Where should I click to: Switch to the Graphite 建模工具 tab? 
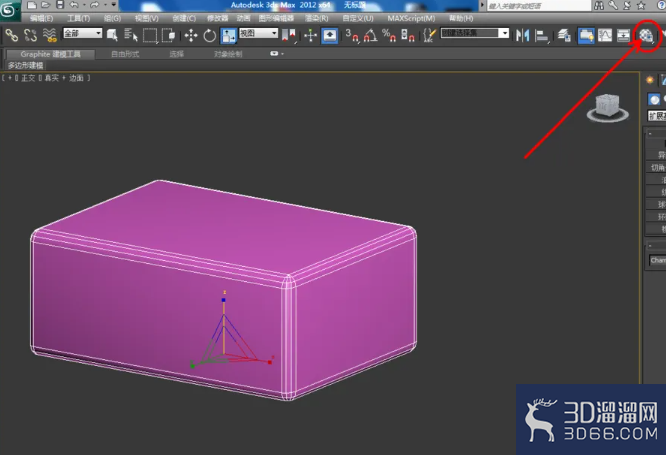[51, 54]
